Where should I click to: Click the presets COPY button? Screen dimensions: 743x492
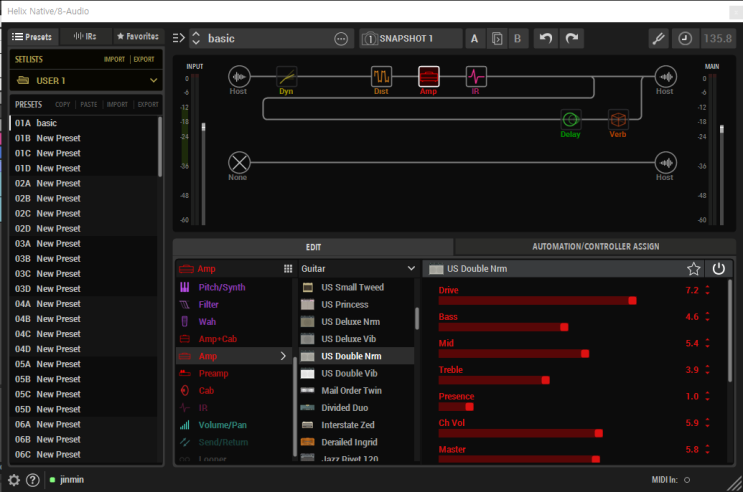point(63,104)
